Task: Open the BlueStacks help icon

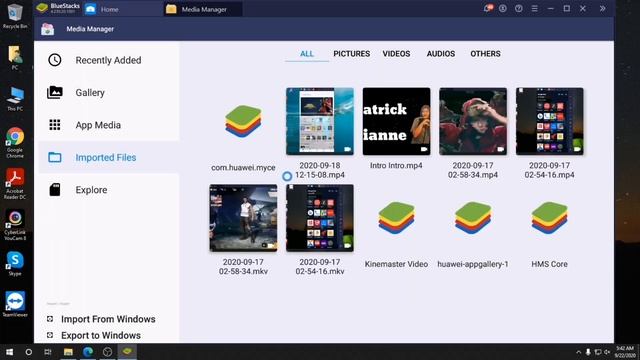Action: [519, 8]
